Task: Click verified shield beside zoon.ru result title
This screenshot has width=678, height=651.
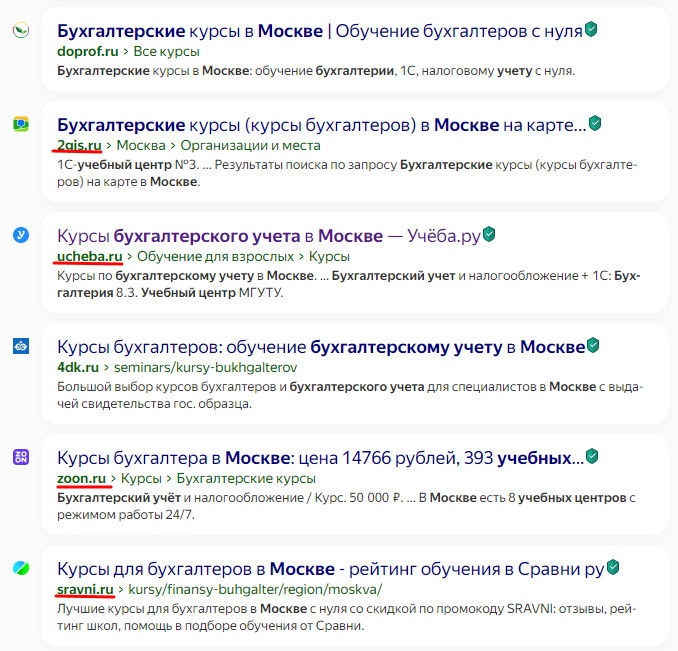Action: point(592,456)
